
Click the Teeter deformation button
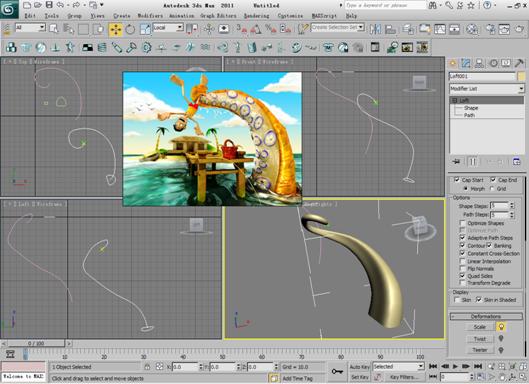(479, 350)
